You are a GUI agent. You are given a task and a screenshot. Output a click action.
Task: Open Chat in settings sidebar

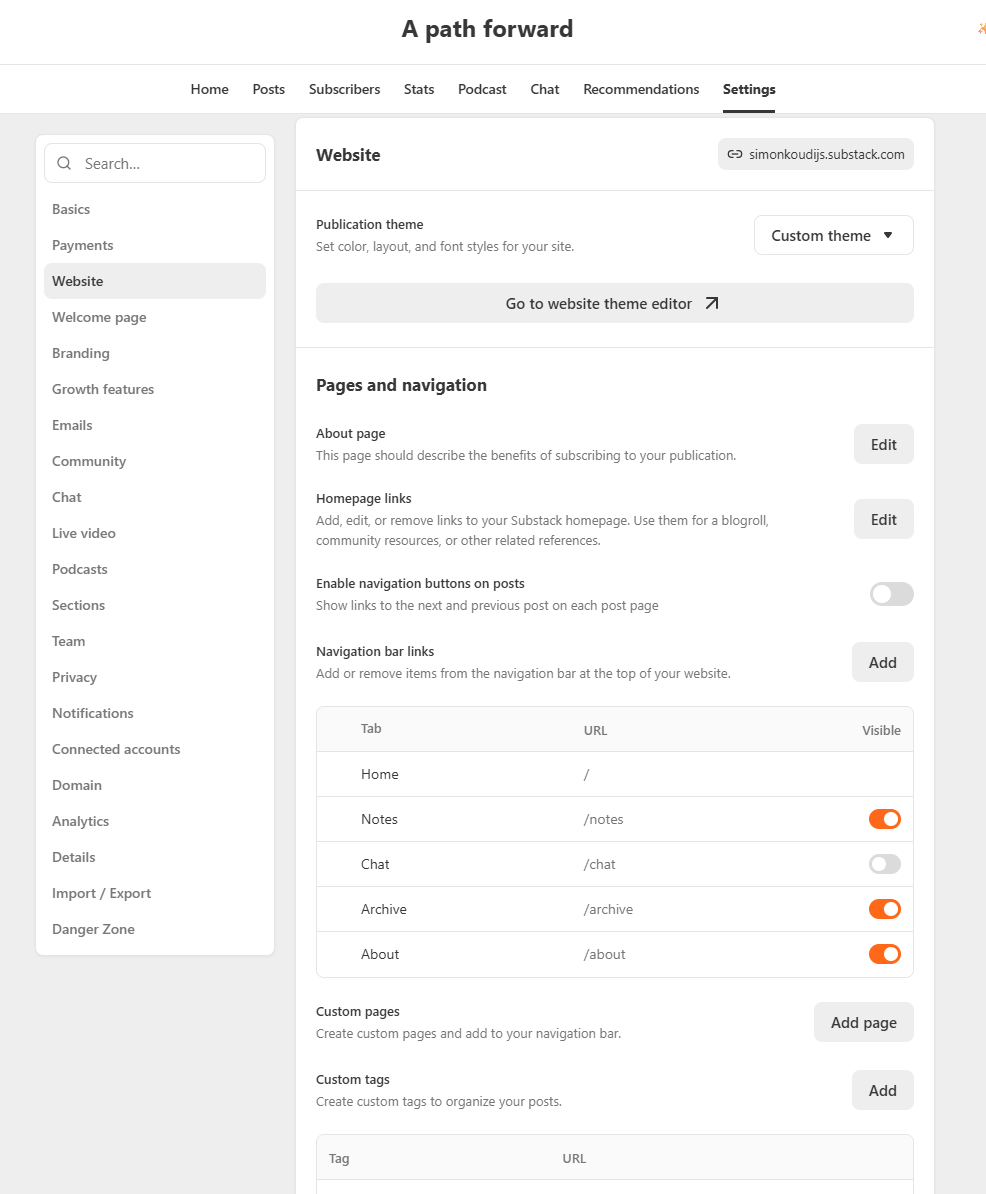coord(155,497)
